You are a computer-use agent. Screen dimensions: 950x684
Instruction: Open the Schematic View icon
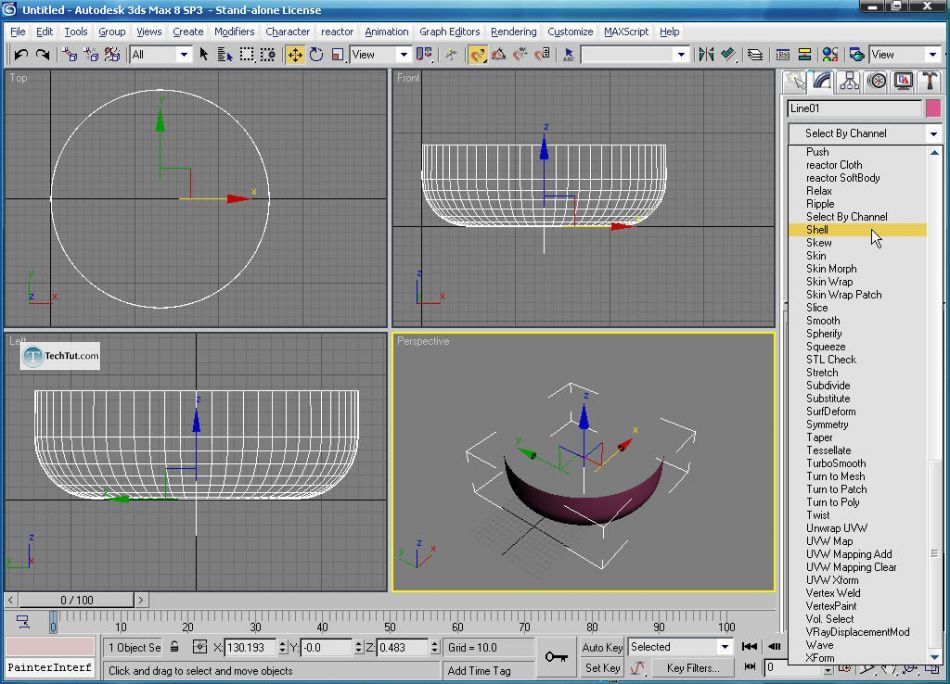coord(805,55)
